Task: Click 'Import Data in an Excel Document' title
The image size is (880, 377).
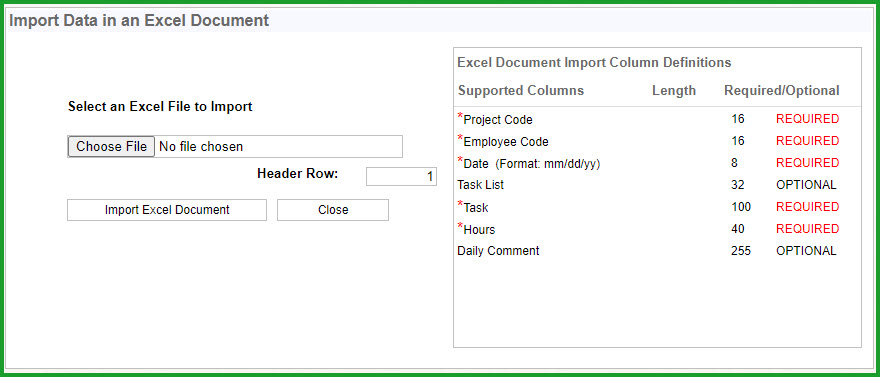Action: (139, 21)
